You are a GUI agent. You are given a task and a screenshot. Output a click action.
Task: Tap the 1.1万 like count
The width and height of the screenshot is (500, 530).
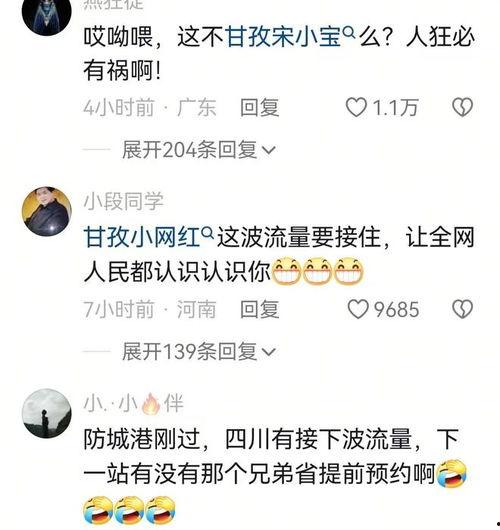(x=396, y=108)
